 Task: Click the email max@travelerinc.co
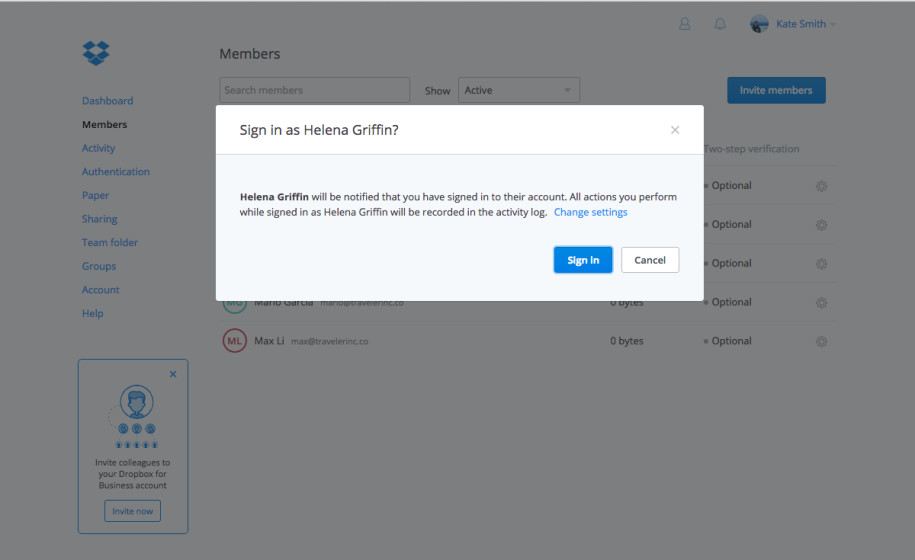coord(330,341)
